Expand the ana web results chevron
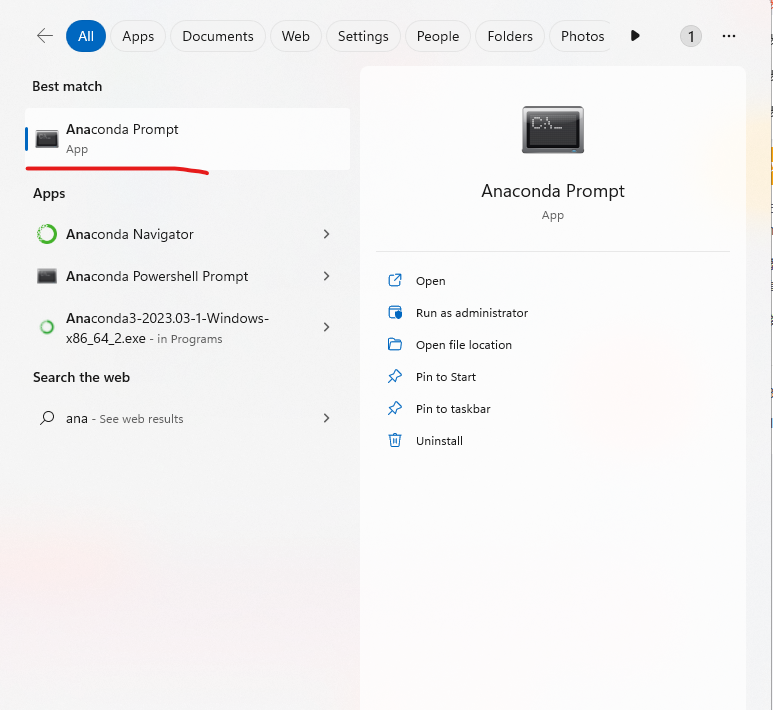Screen dimensions: 773x710 [x=326, y=418]
